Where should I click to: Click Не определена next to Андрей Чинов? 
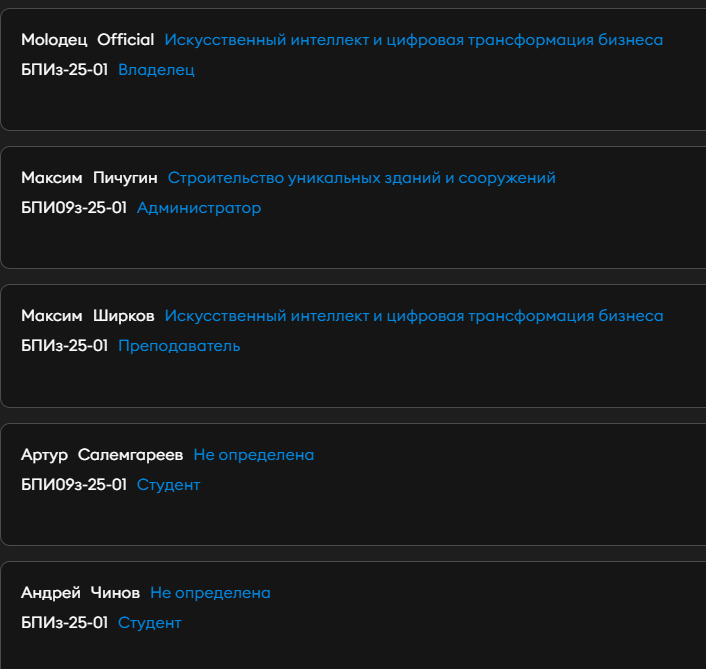[210, 593]
